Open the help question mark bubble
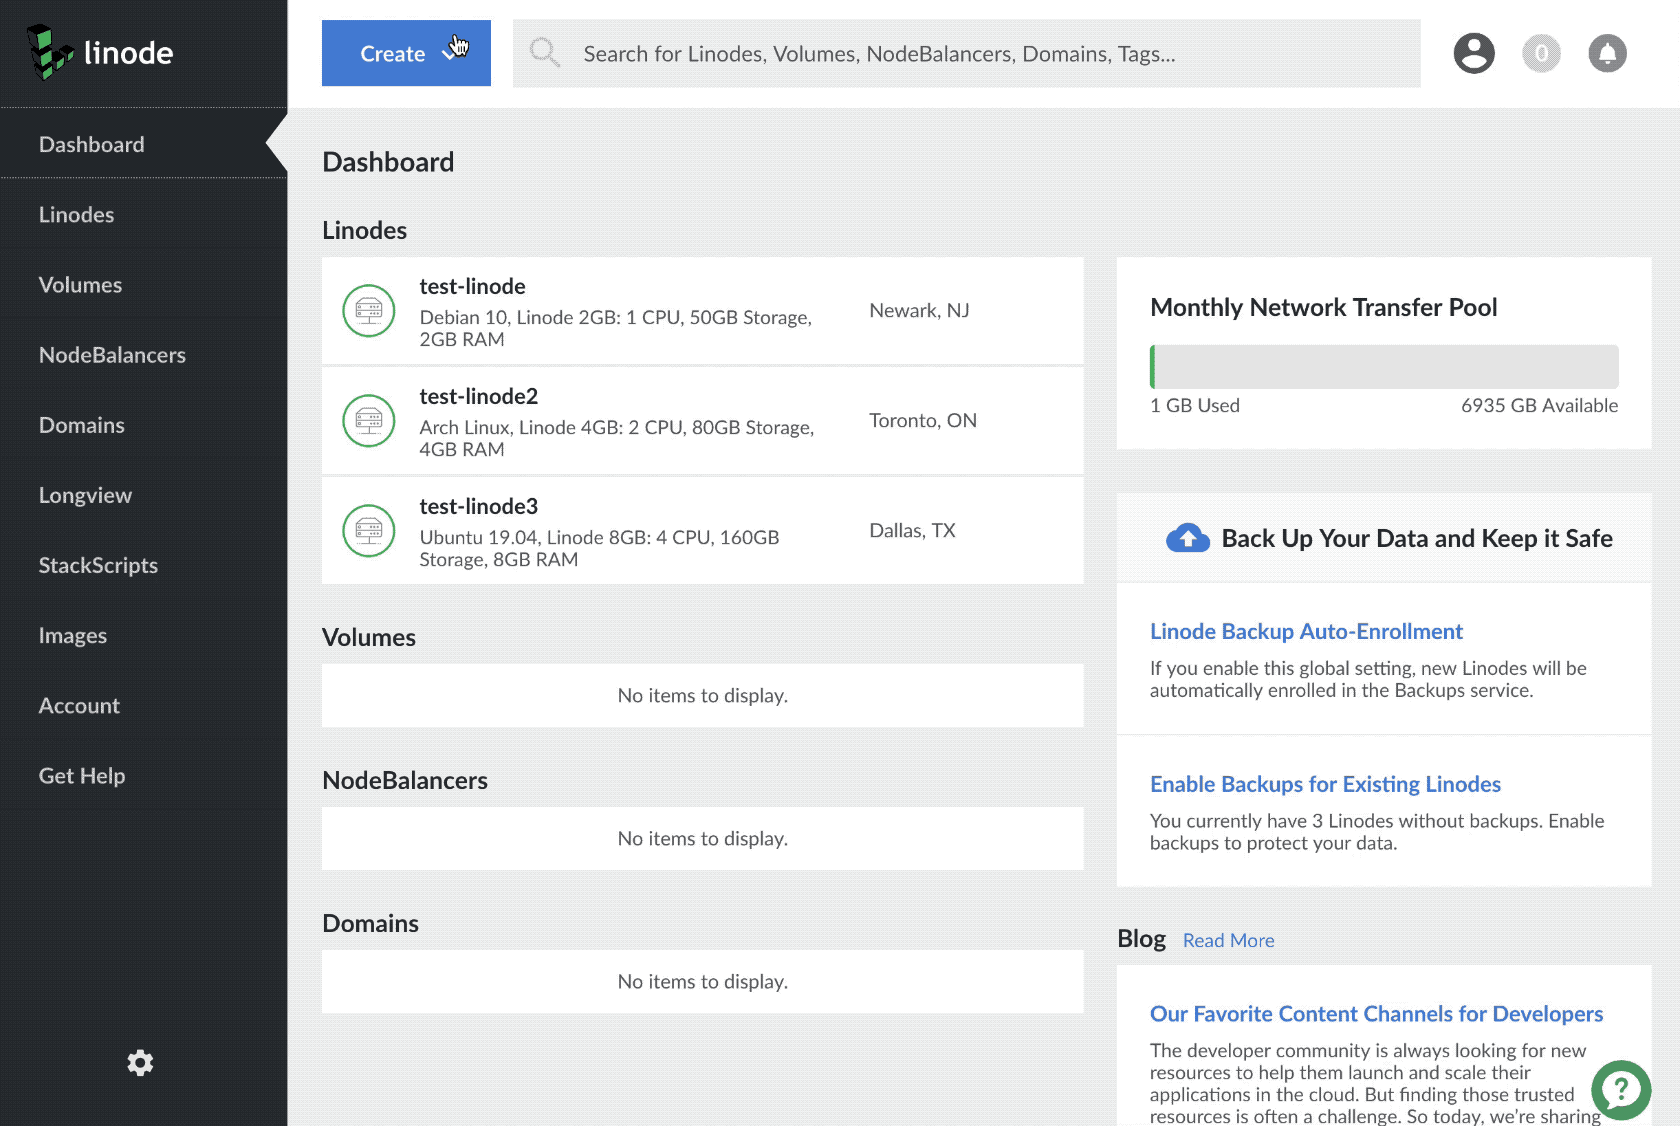1680x1126 pixels. [x=1620, y=1089]
